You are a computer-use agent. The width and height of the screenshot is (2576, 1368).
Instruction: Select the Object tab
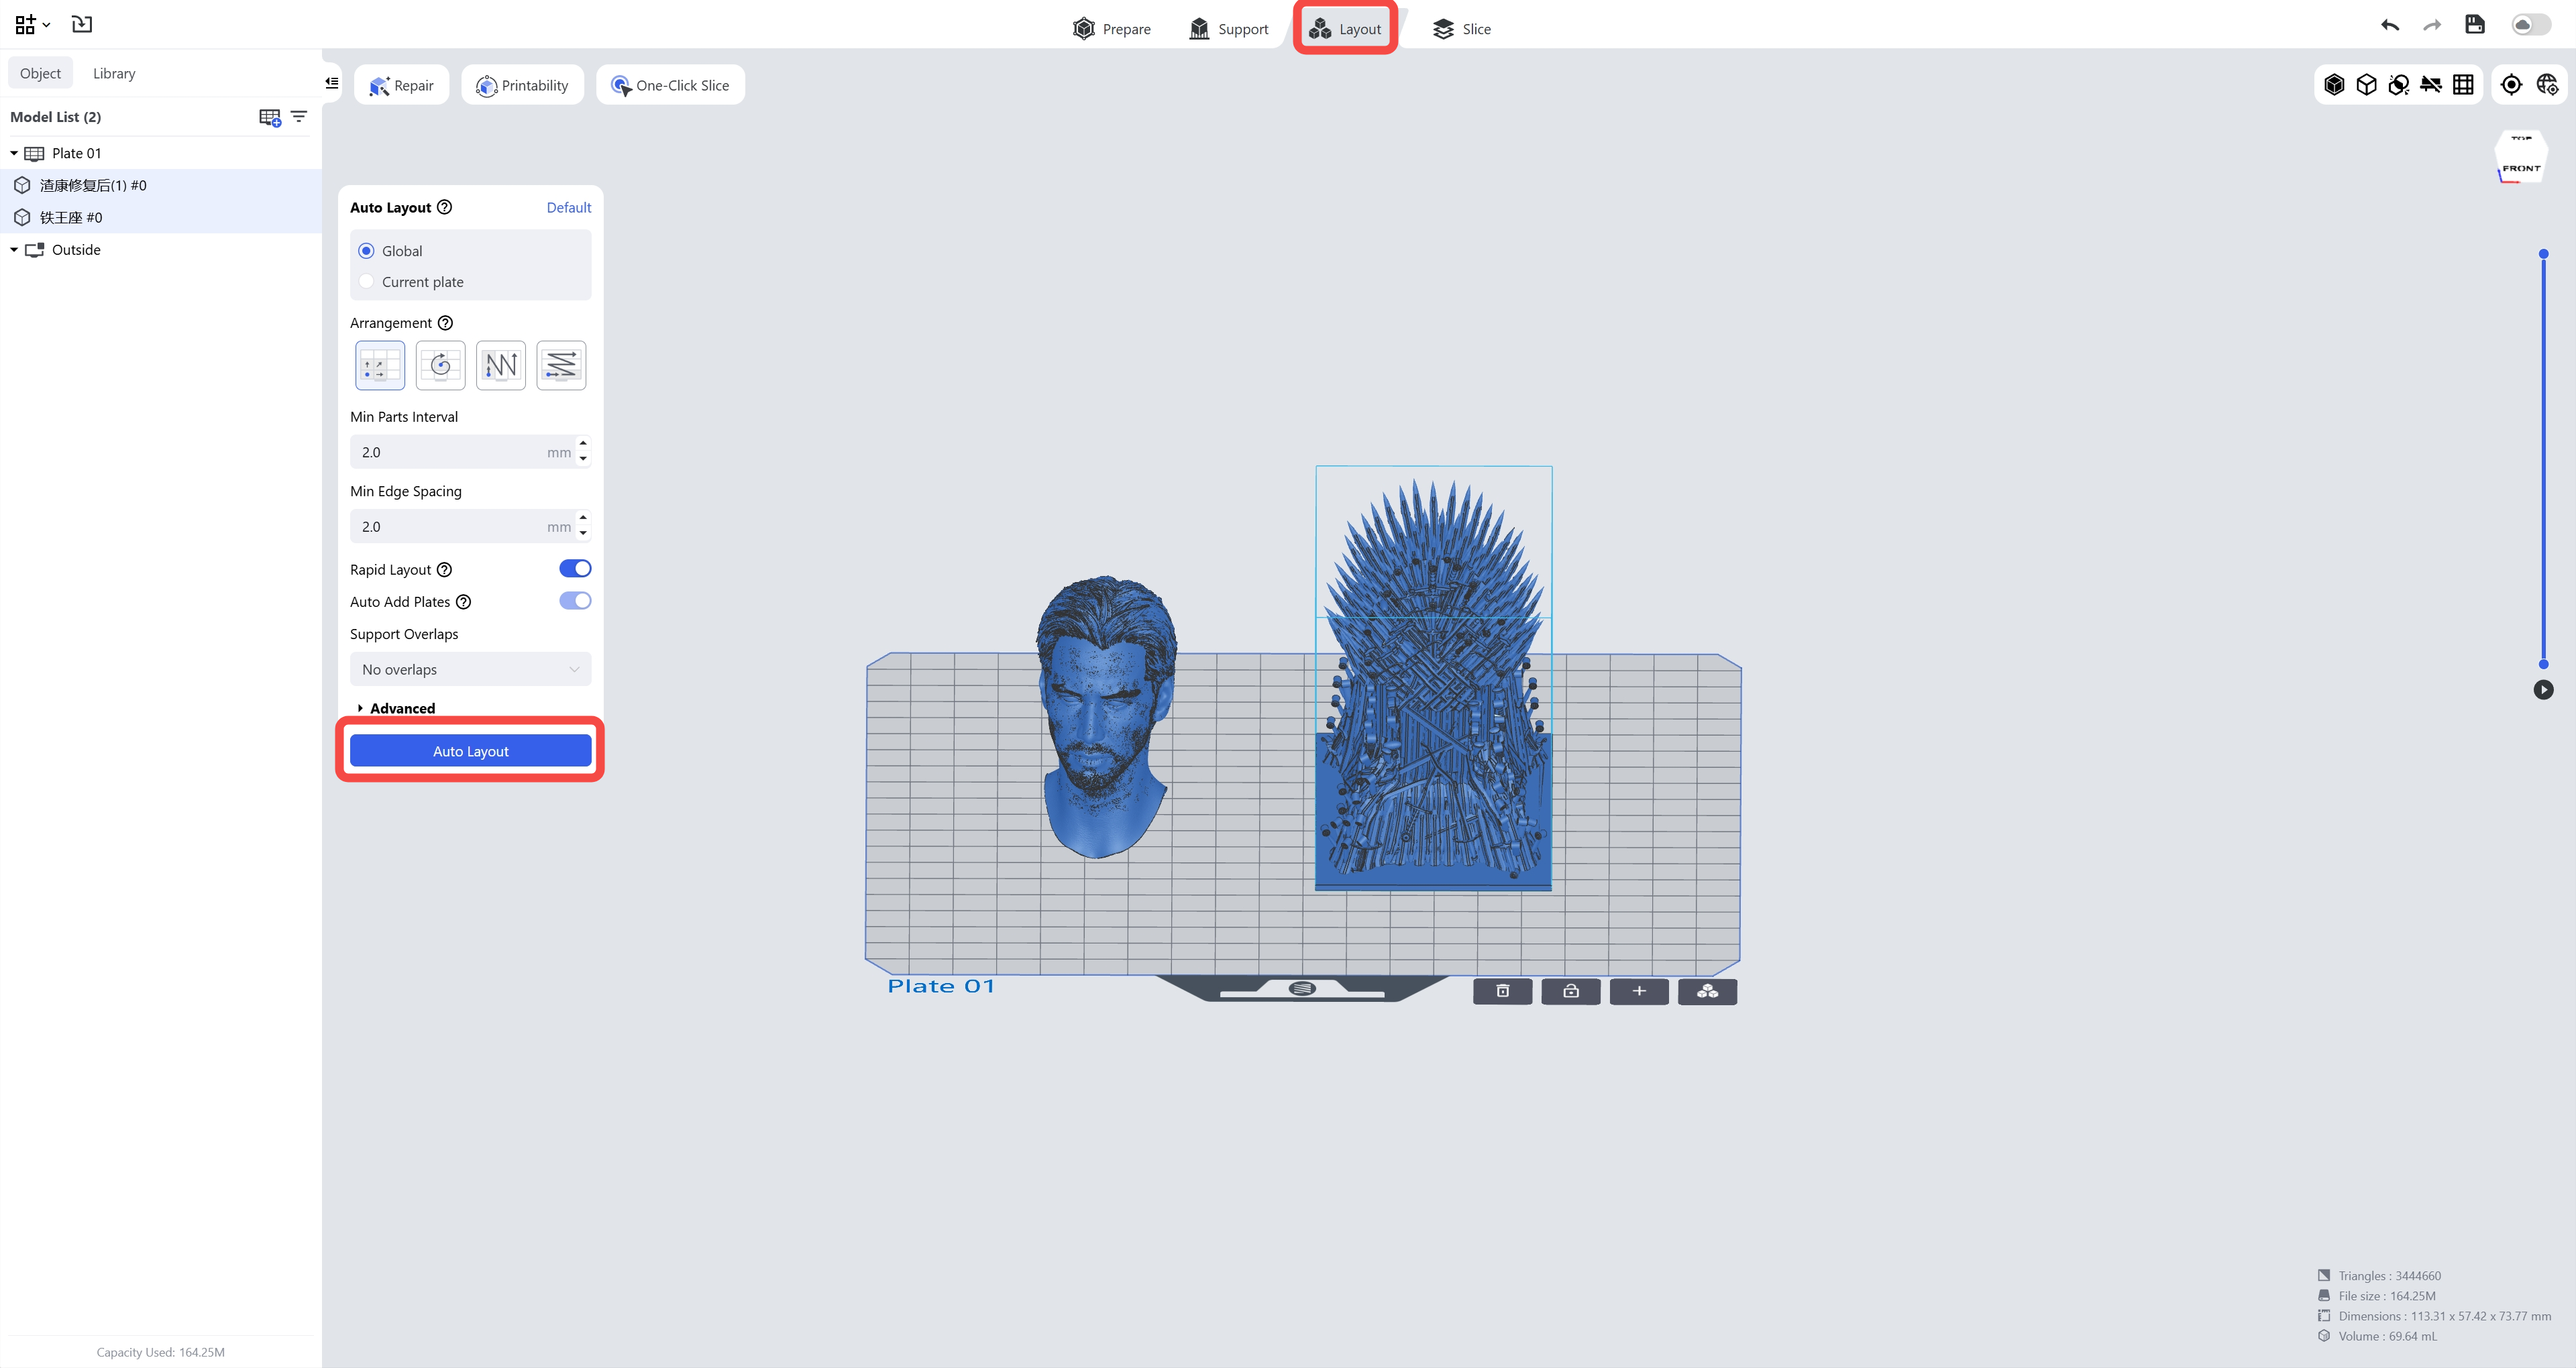tap(40, 73)
